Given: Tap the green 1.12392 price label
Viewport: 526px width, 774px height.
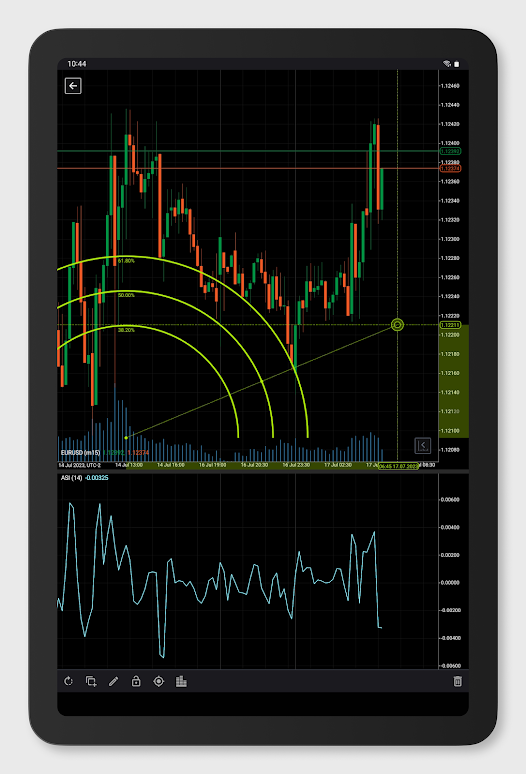Looking at the screenshot, I should (x=450, y=151).
